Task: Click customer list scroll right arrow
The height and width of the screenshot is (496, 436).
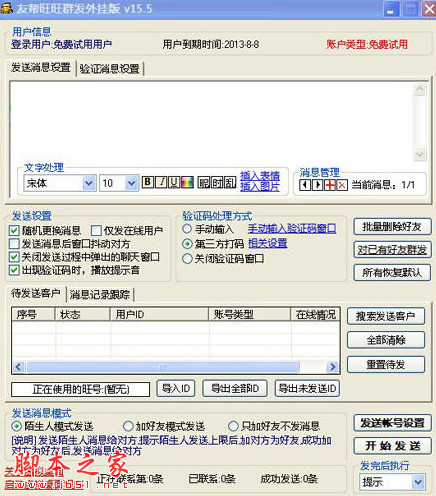Action: (332, 367)
